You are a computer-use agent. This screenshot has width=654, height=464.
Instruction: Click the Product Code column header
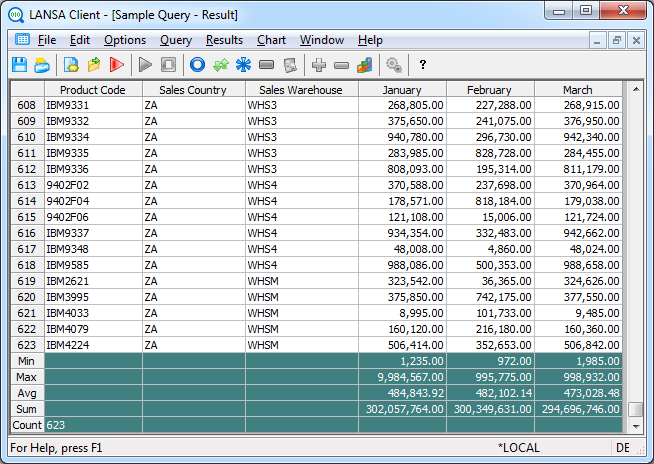(92, 90)
